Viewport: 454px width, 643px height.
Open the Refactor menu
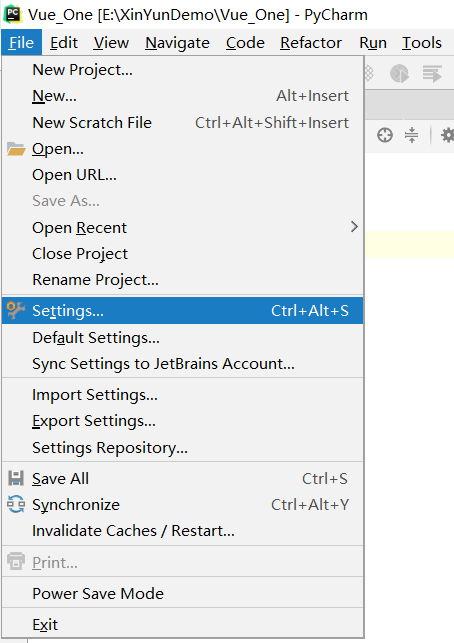click(311, 43)
